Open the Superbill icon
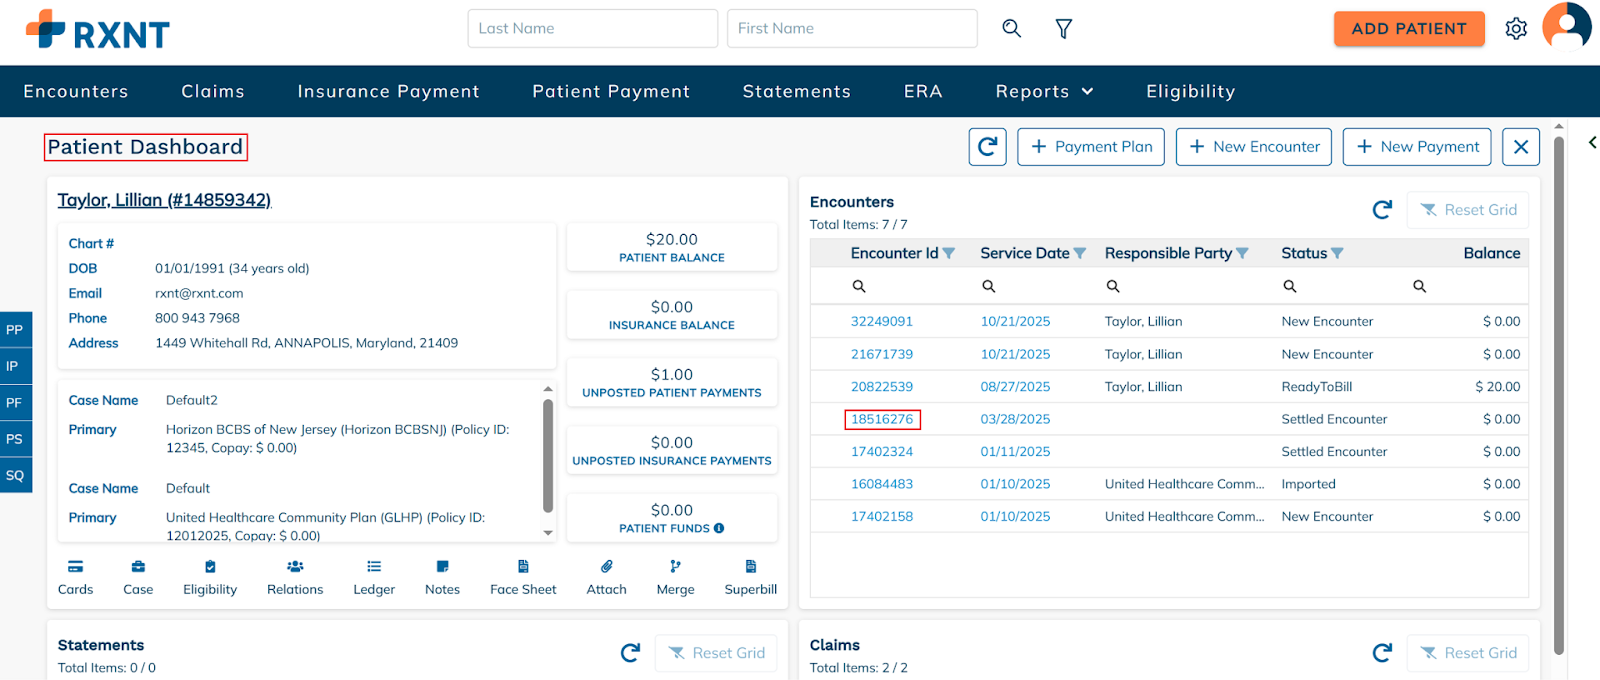1600x680 pixels. [x=750, y=567]
